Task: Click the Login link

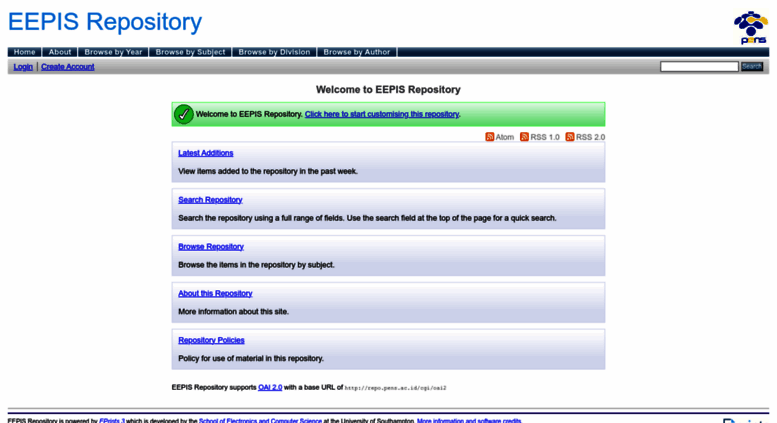Action: click(23, 67)
